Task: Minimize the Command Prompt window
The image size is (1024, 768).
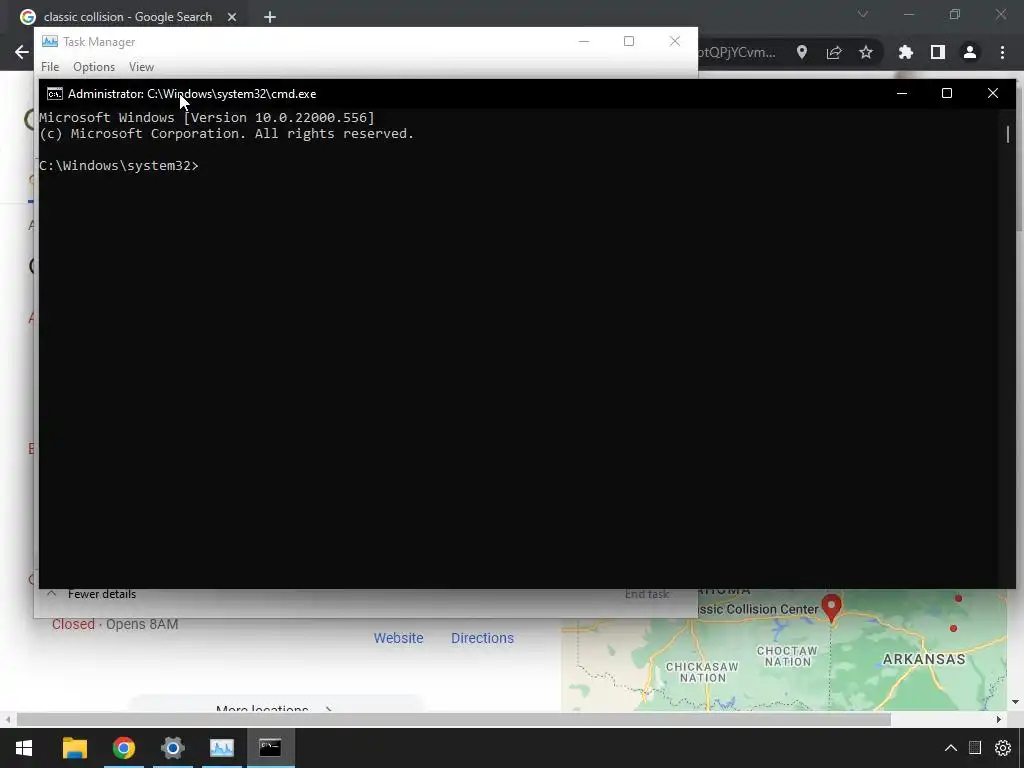Action: (902, 93)
